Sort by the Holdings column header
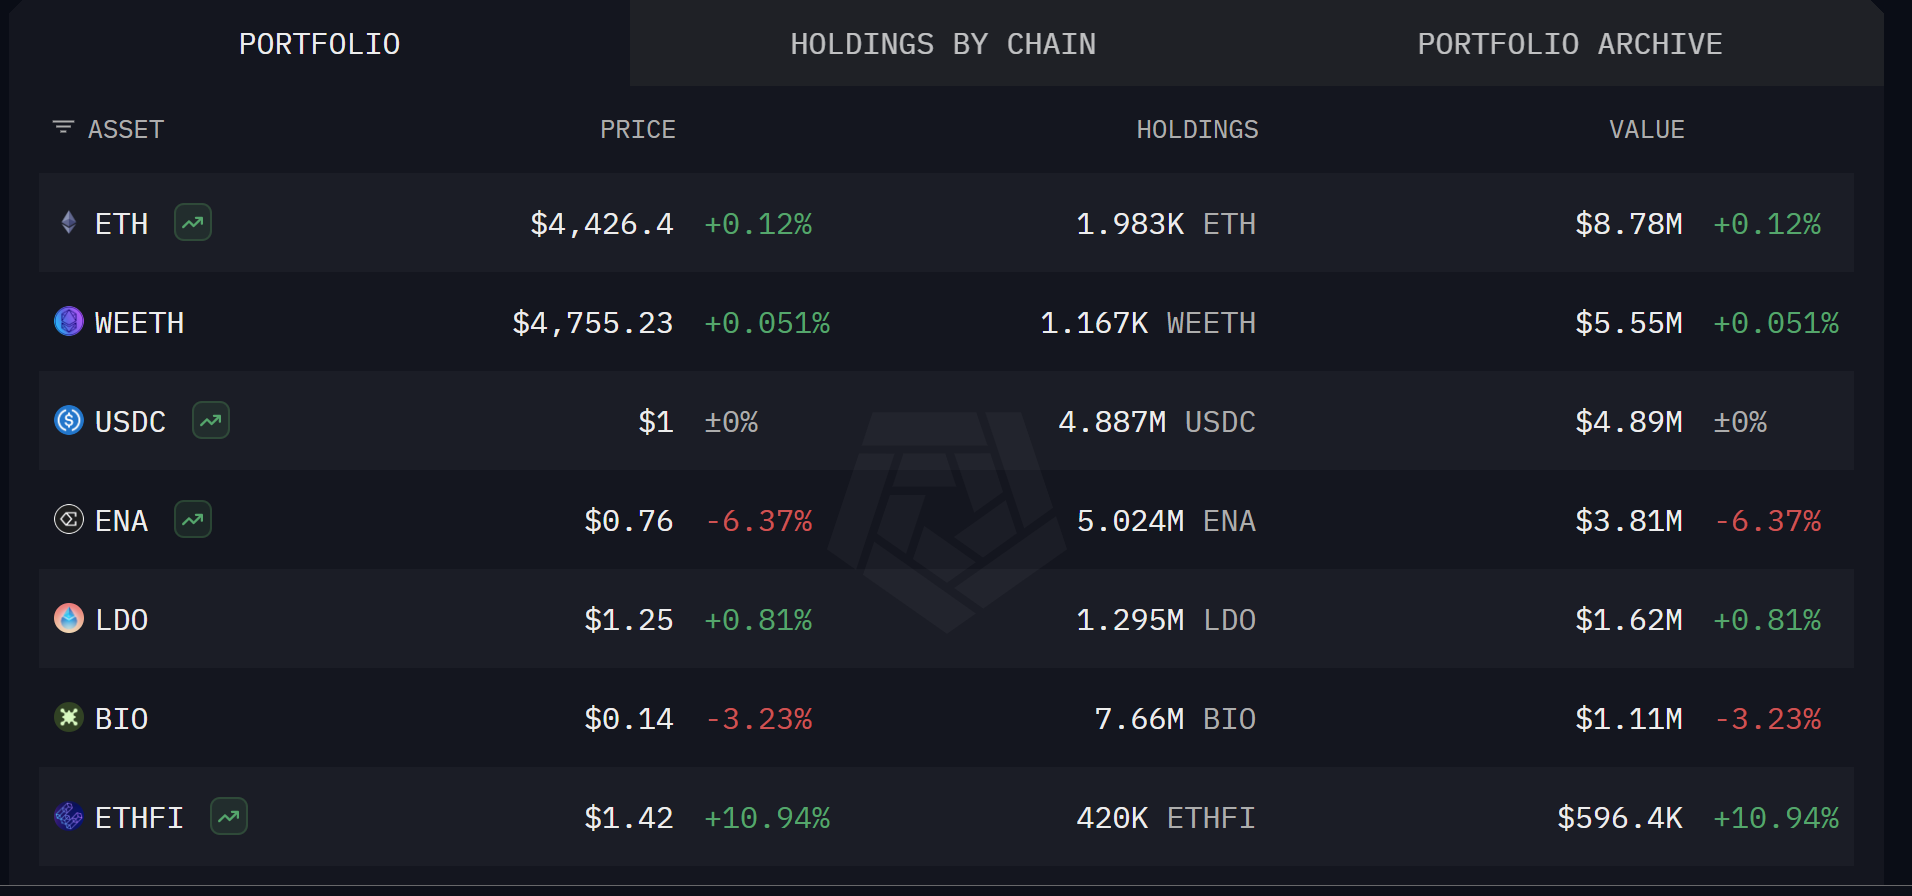The height and width of the screenshot is (896, 1912). 1197,130
